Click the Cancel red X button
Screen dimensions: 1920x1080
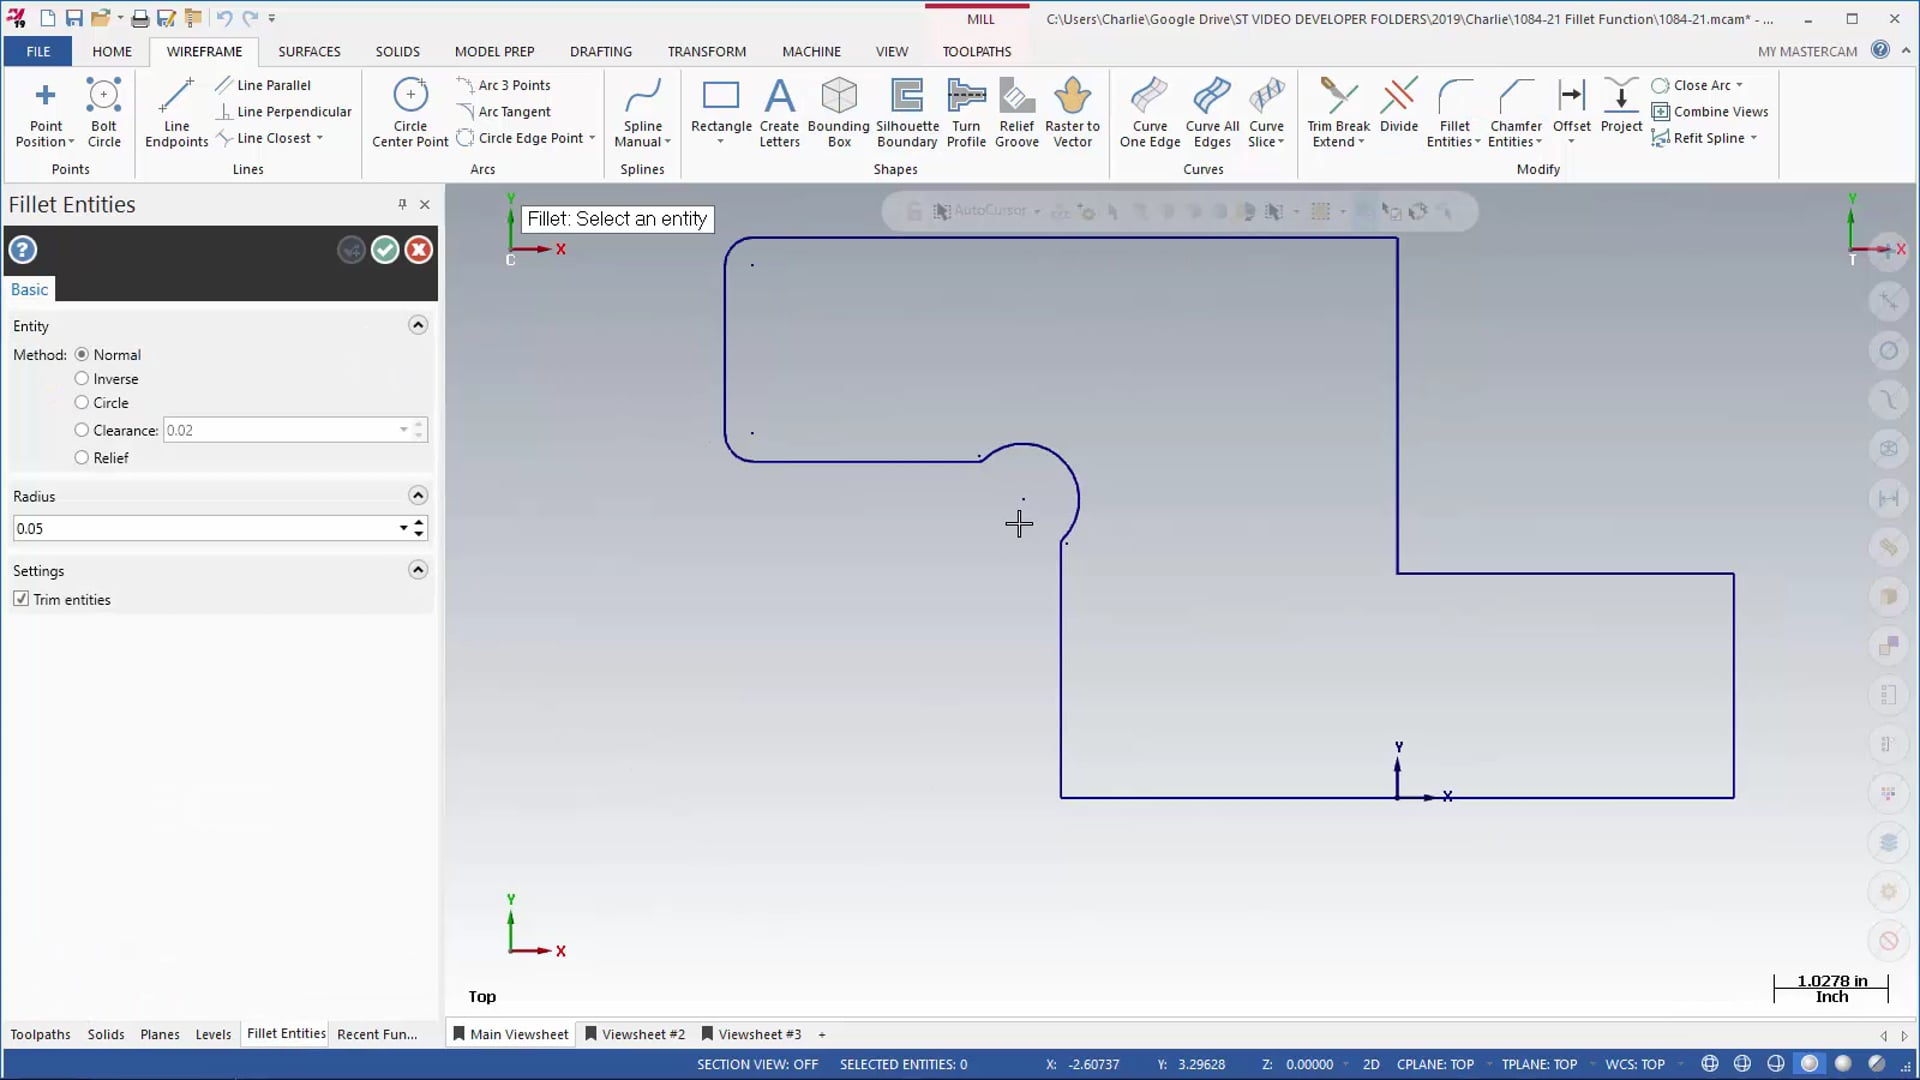pos(417,249)
